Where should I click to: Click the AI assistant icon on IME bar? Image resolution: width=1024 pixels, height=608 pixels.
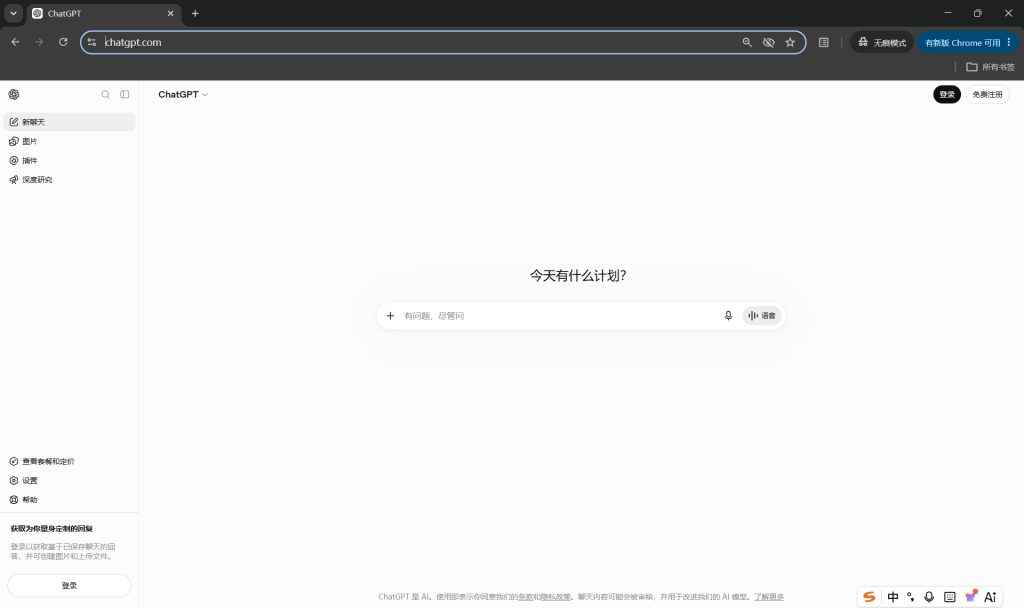(990, 596)
